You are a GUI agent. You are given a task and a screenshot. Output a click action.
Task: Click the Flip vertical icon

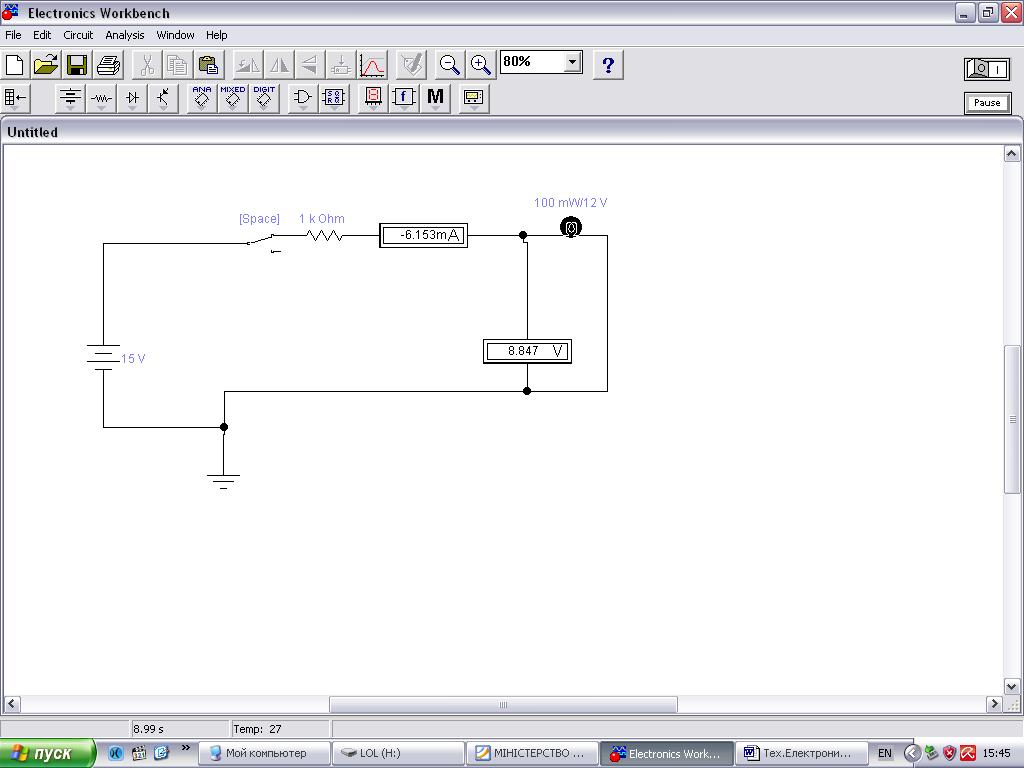(x=310, y=65)
